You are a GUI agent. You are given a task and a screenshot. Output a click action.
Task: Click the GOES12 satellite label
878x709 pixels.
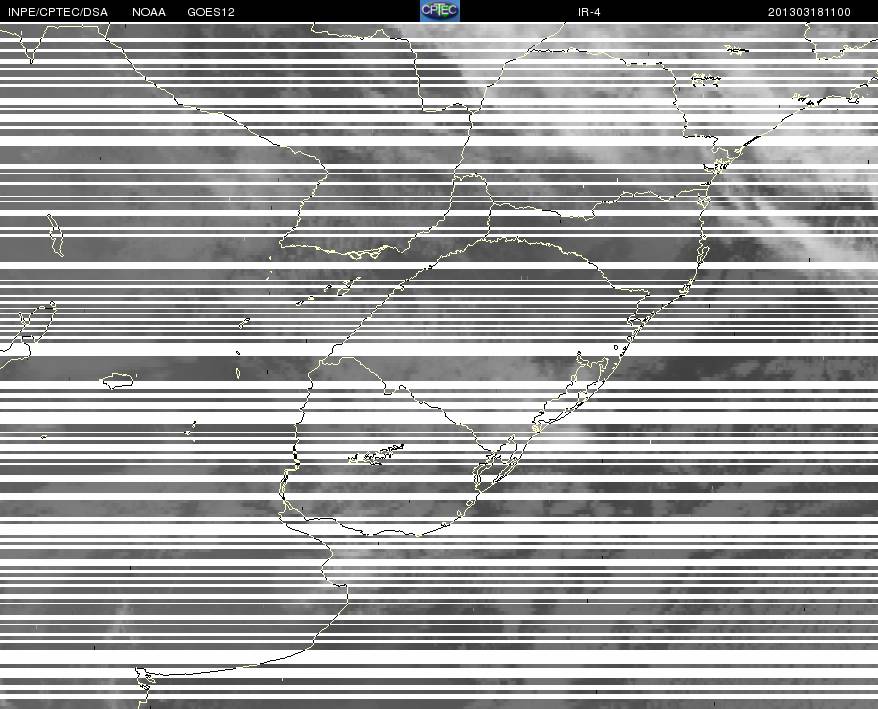211,12
